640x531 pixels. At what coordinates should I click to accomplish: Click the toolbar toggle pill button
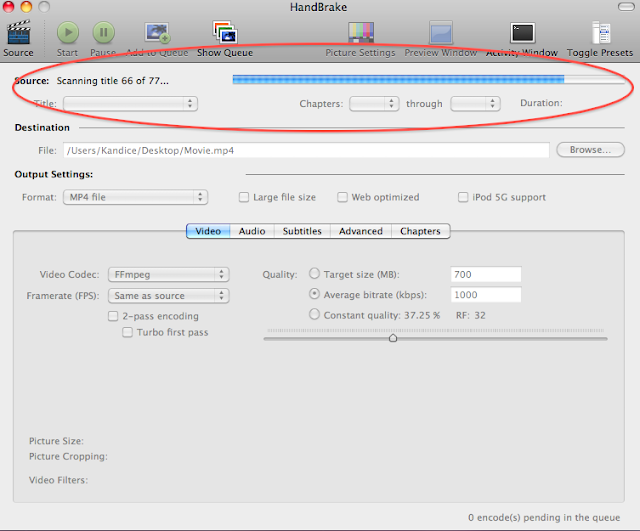pos(626,7)
